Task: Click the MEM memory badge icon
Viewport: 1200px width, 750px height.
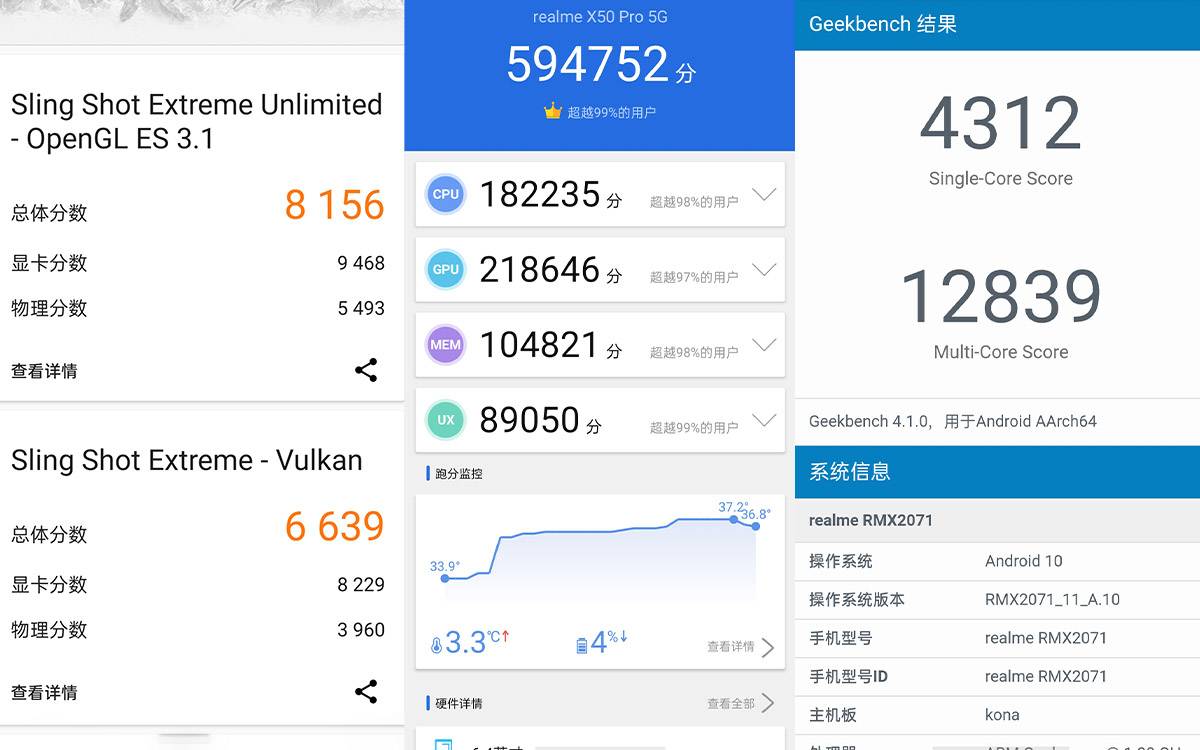Action: pos(446,344)
